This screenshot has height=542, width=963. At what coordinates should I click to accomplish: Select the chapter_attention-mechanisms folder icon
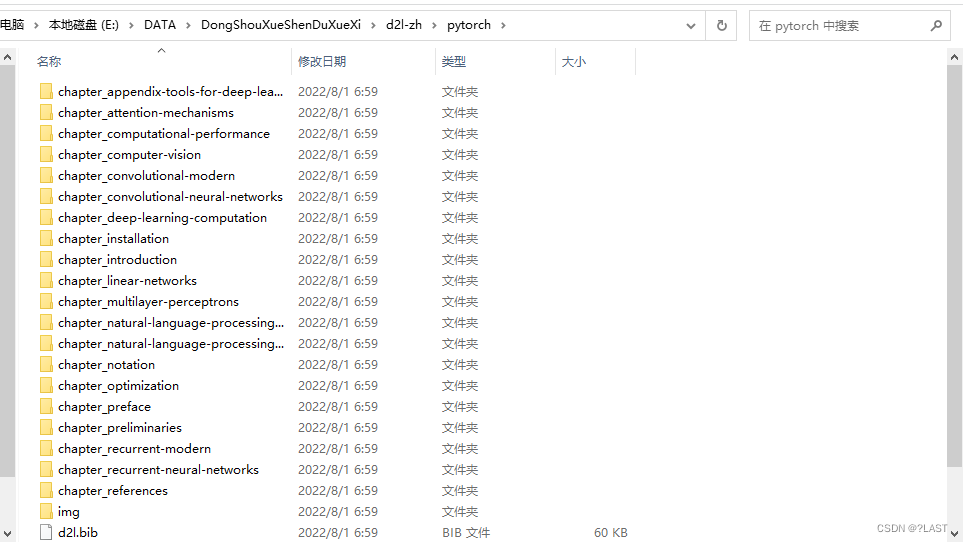point(46,112)
